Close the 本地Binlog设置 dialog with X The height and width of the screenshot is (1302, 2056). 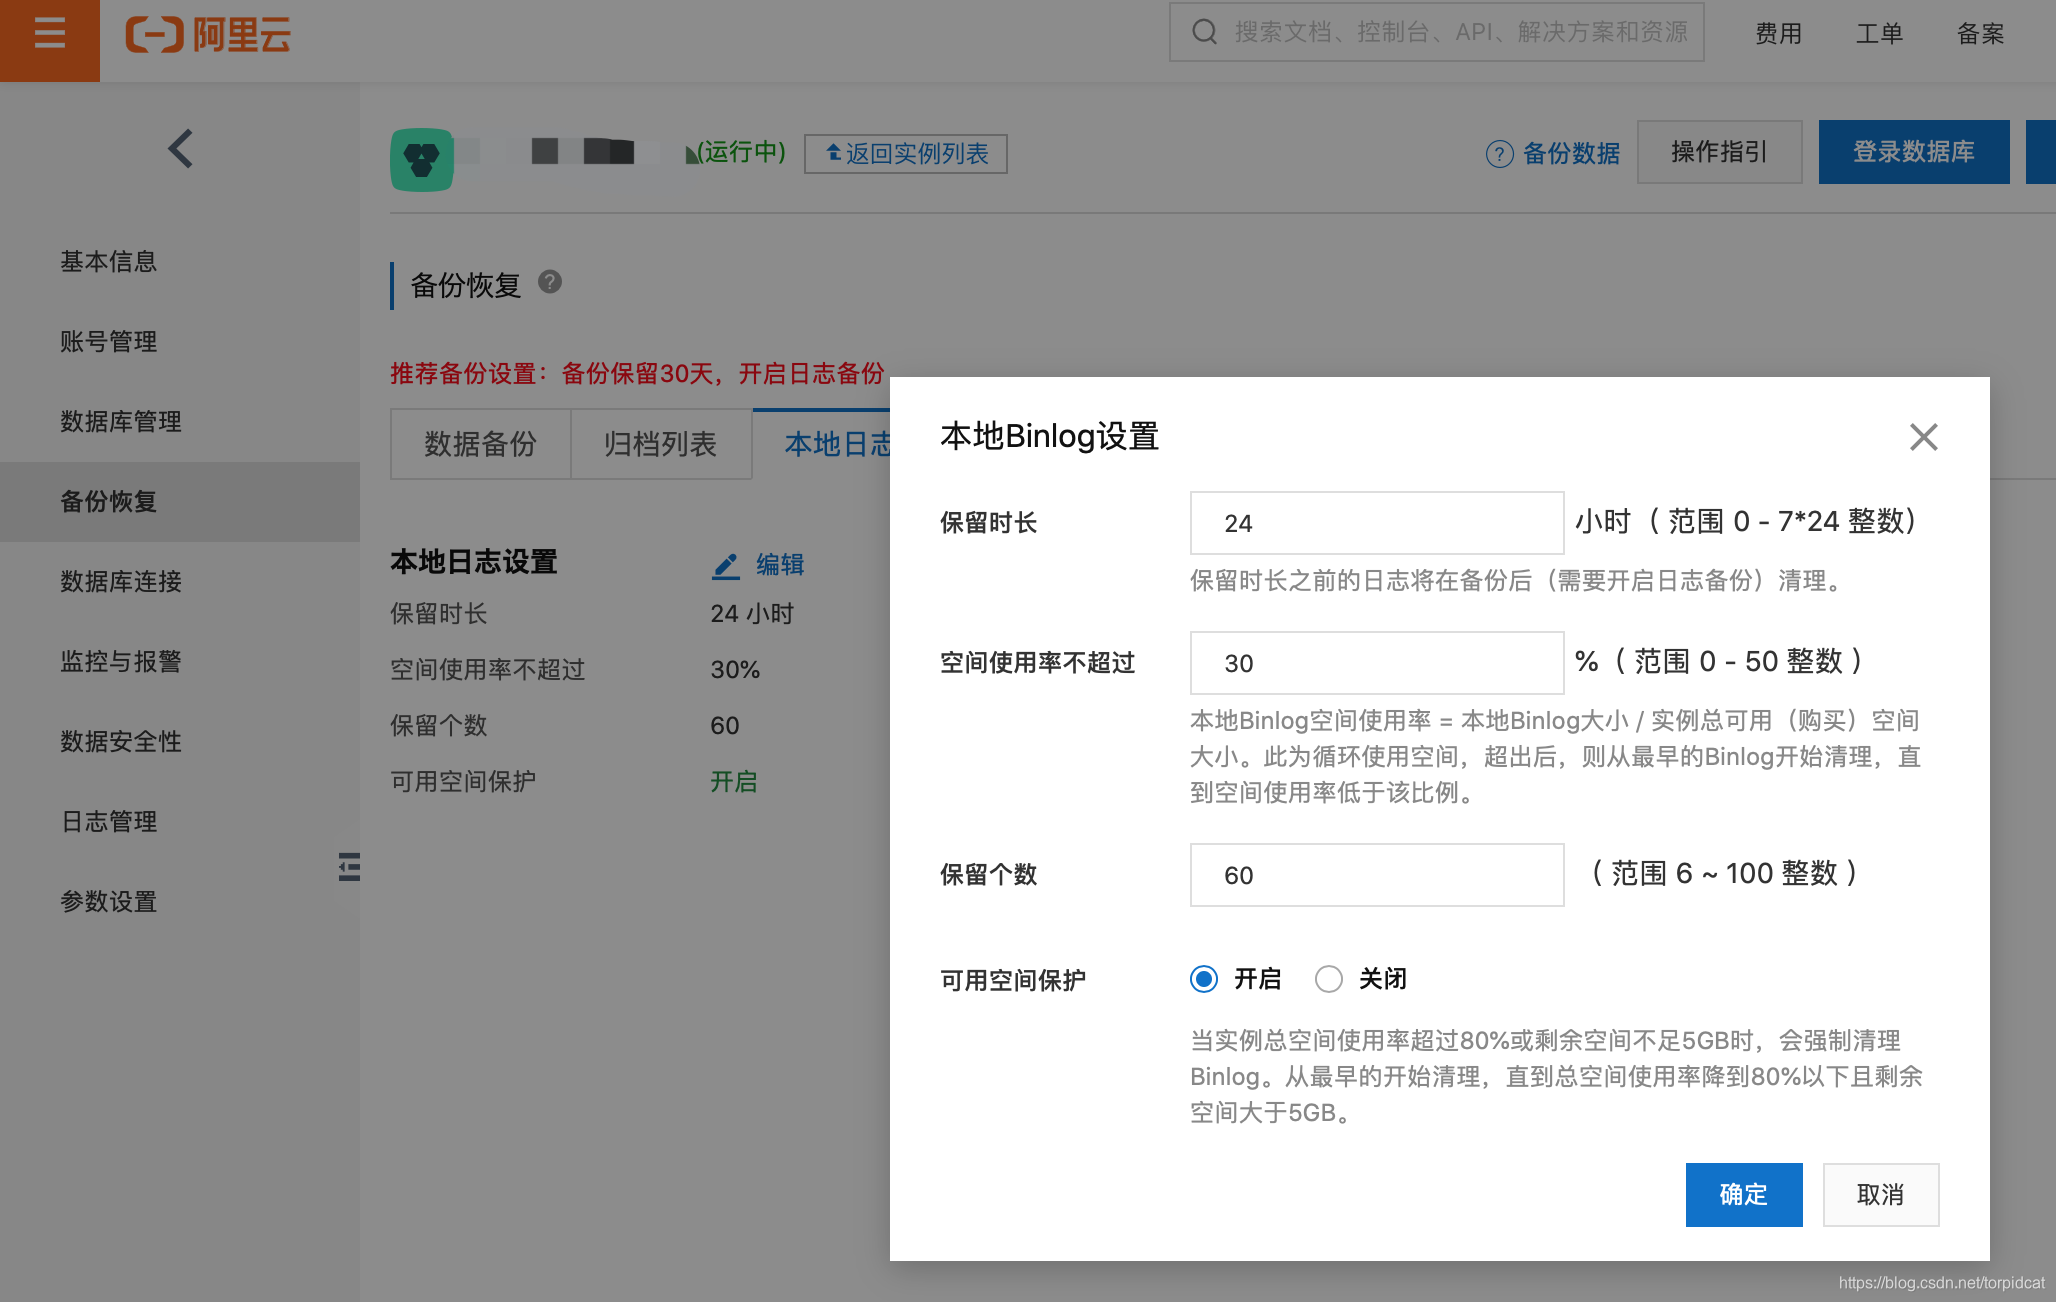tap(1923, 437)
